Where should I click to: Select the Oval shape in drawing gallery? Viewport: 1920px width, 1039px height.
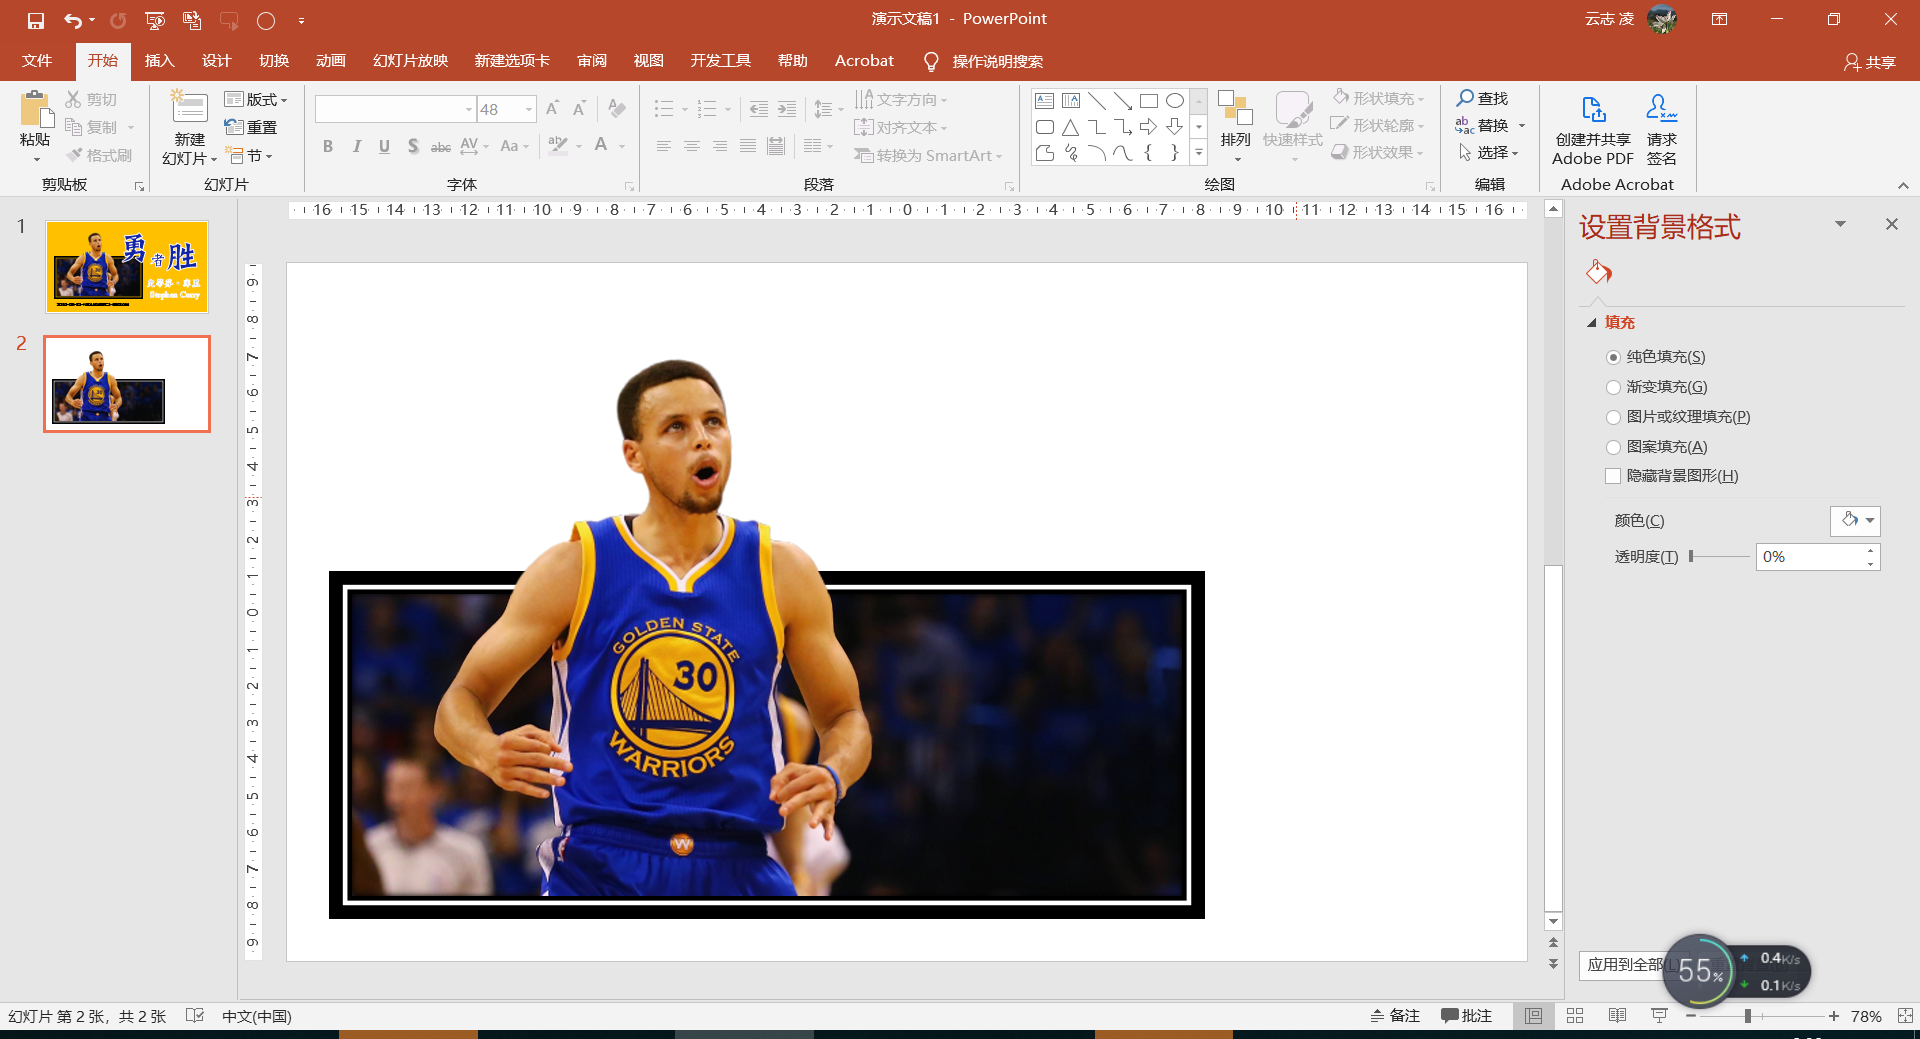1175,101
